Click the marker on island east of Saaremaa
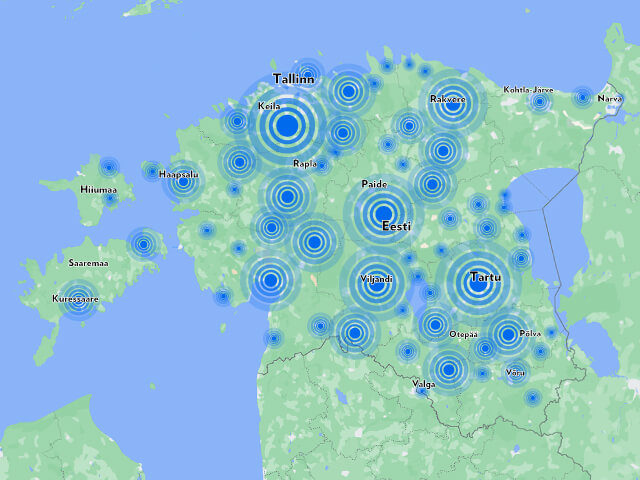640x480 pixels. tap(143, 244)
